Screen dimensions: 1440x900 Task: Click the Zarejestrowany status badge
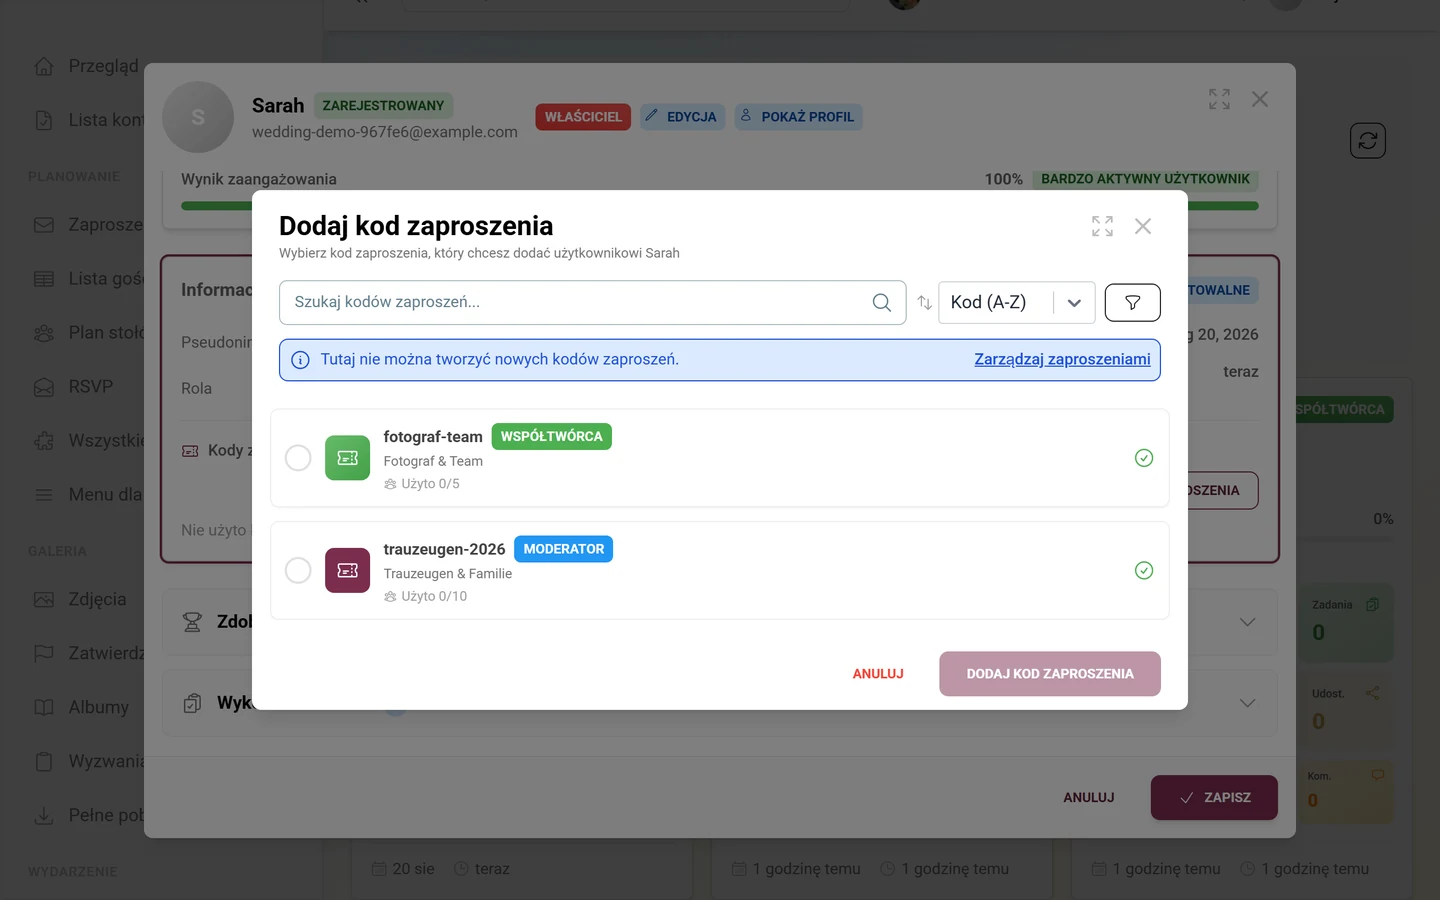pyautogui.click(x=383, y=106)
